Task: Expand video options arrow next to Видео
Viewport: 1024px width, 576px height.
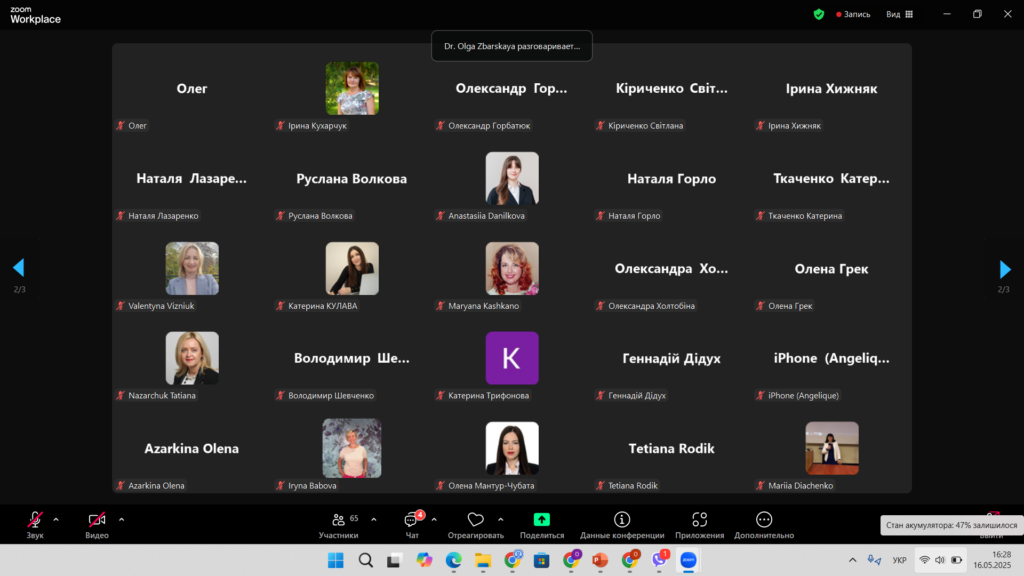Action: pyautogui.click(x=121, y=520)
